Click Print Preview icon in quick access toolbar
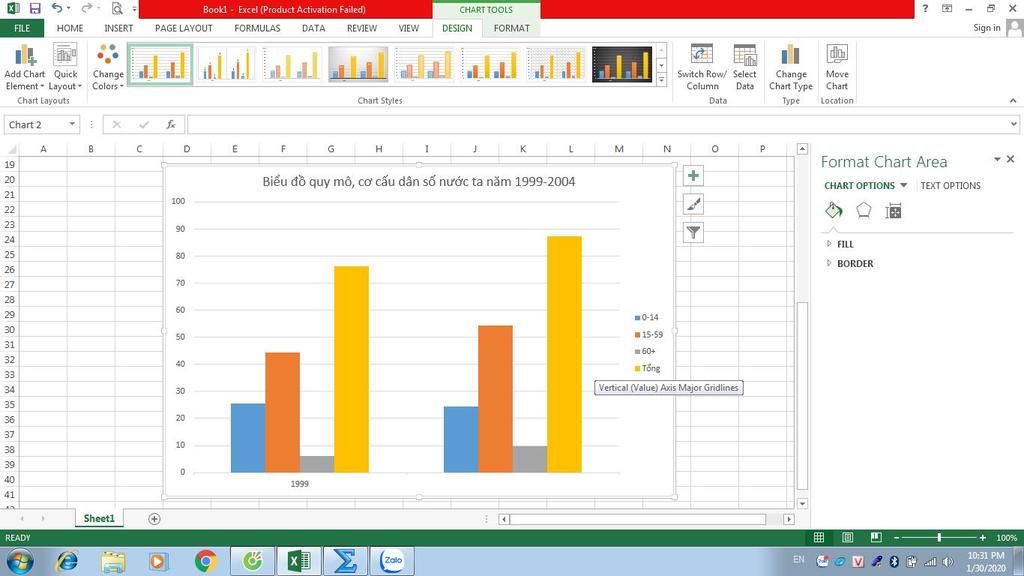The width and height of the screenshot is (1024, 576). pyautogui.click(x=117, y=8)
